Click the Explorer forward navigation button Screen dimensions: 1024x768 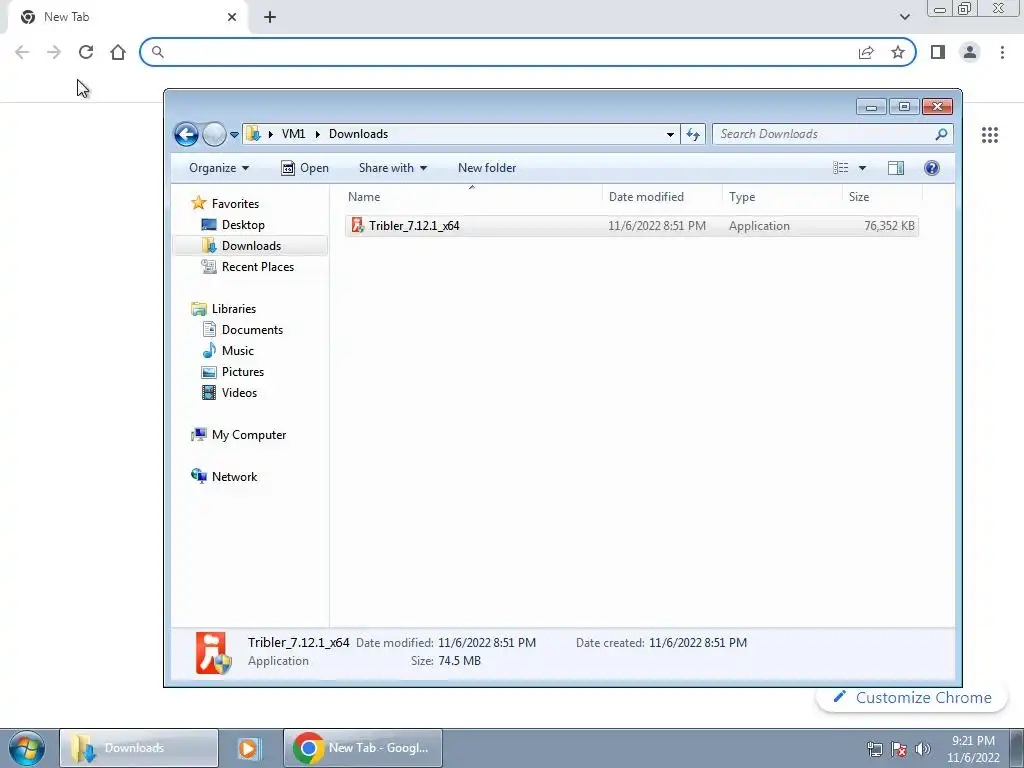(x=214, y=135)
